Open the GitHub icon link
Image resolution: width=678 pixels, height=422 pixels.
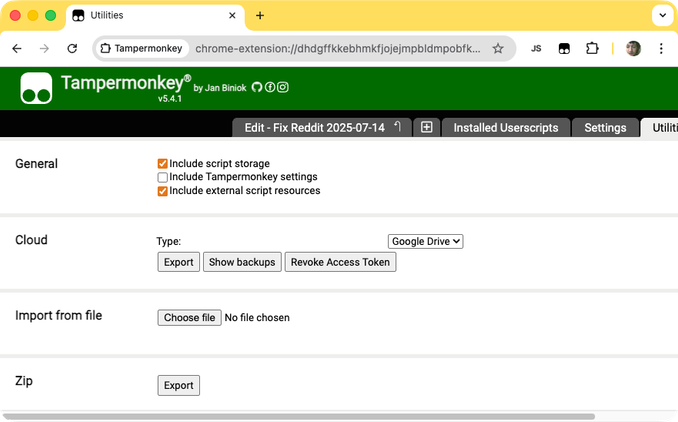point(257,87)
